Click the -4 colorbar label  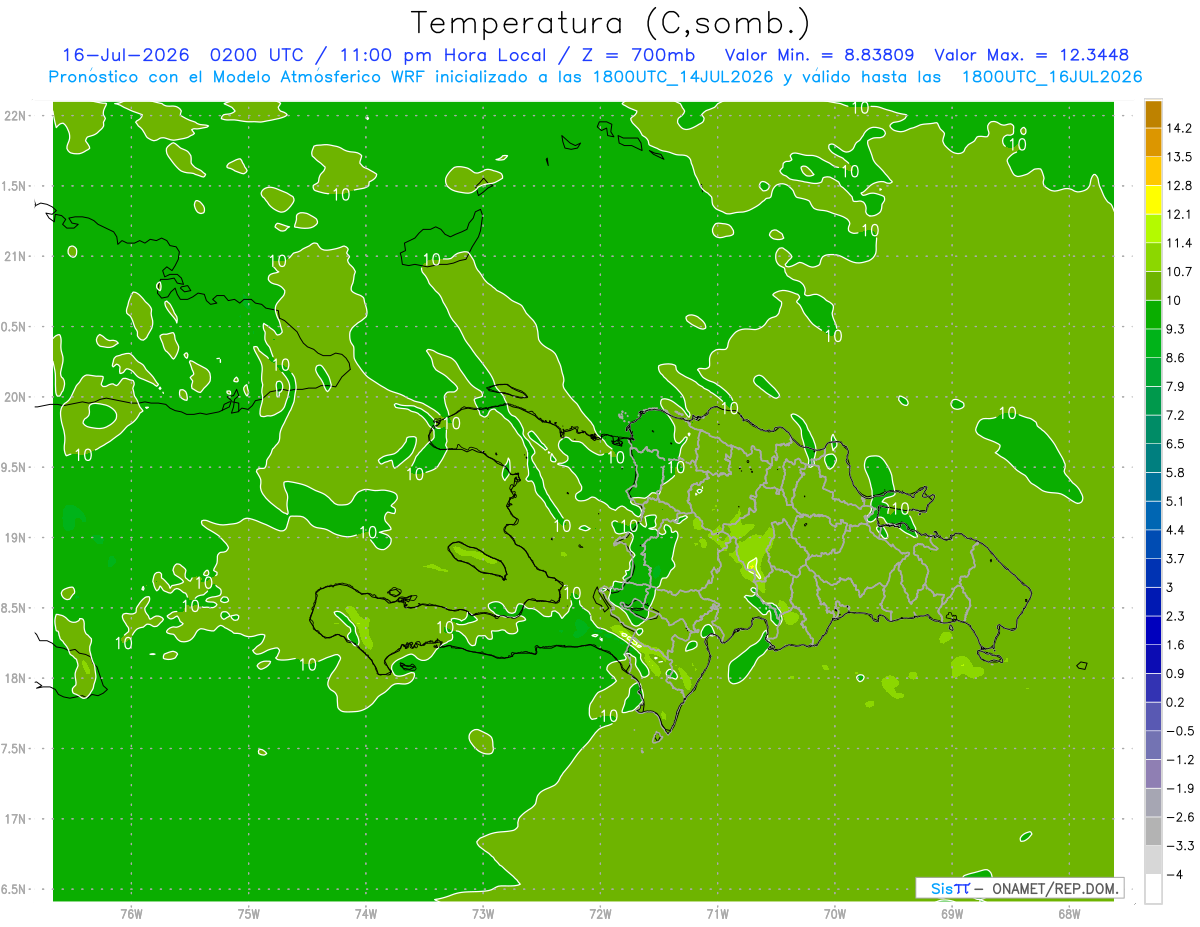click(x=1175, y=874)
